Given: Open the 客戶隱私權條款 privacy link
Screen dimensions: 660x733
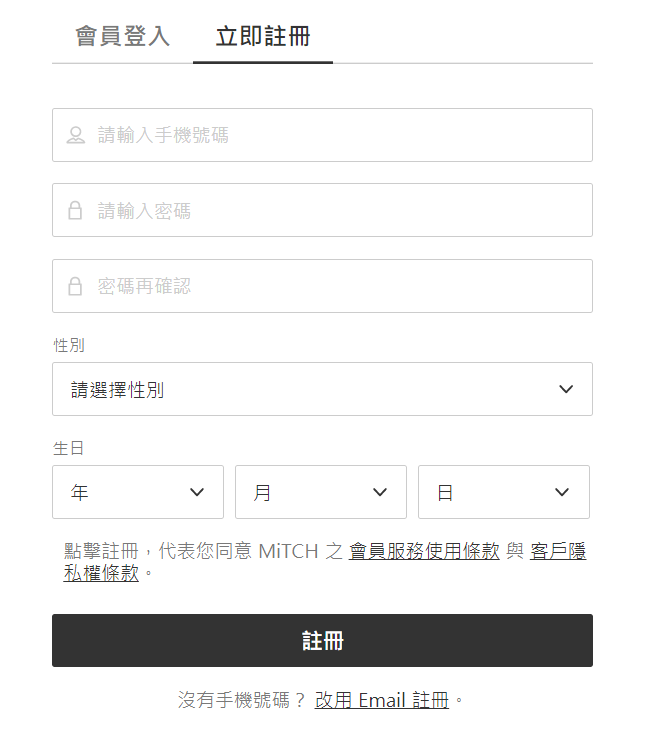Looking at the screenshot, I should (558, 551).
